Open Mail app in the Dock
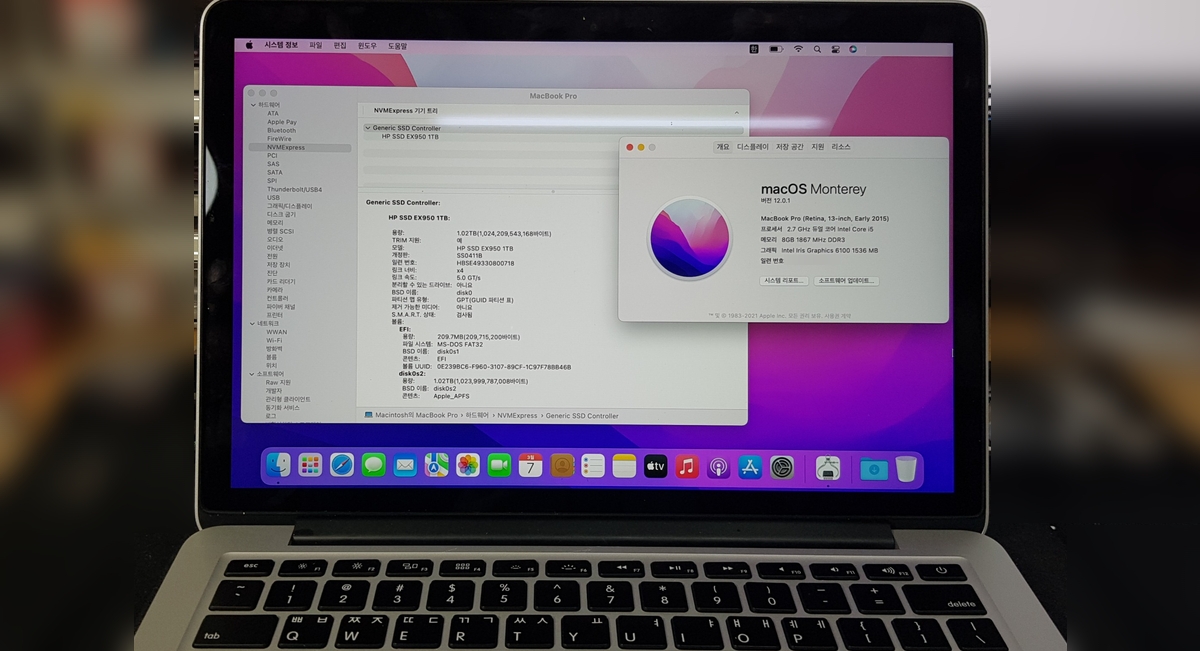 click(405, 465)
